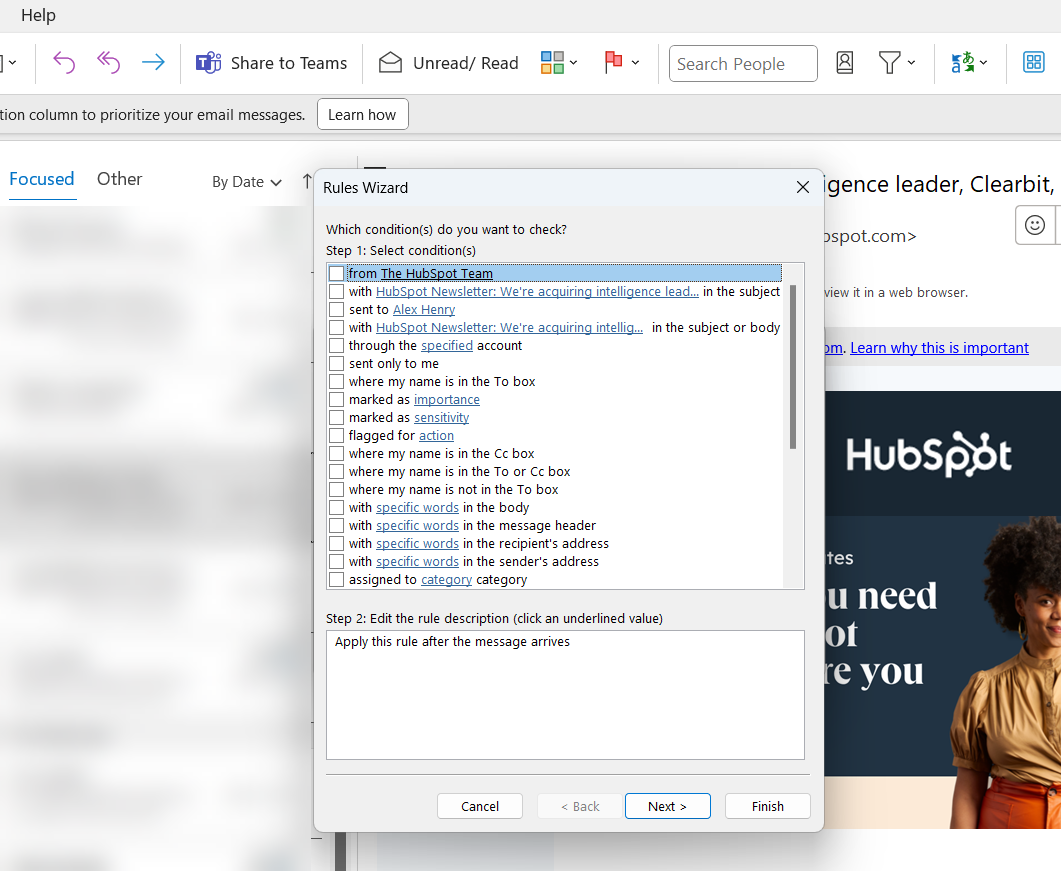Click the Next > button
Screen dimensions: 1061x871
667,806
